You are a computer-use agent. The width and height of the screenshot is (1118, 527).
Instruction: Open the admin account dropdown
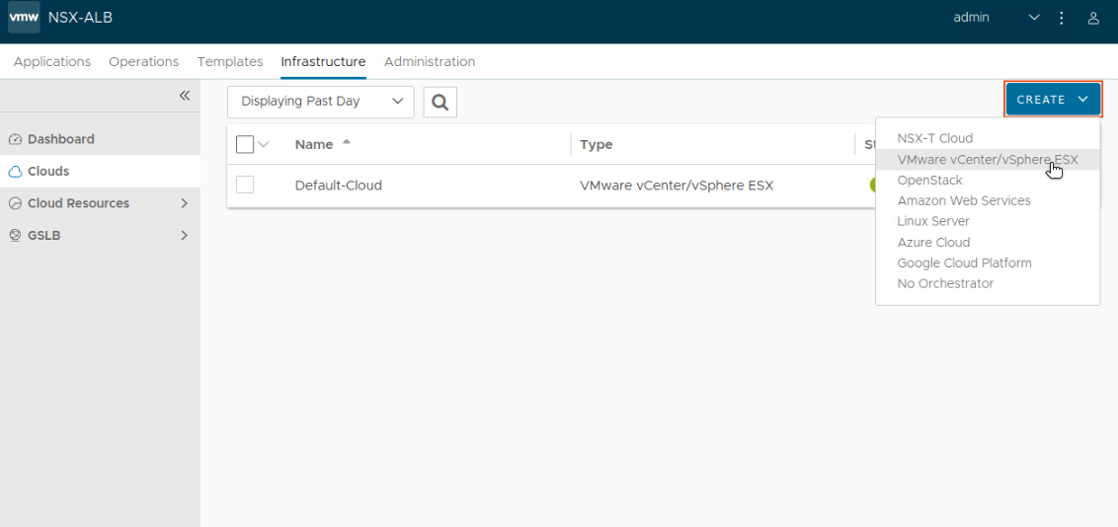pyautogui.click(x=997, y=18)
